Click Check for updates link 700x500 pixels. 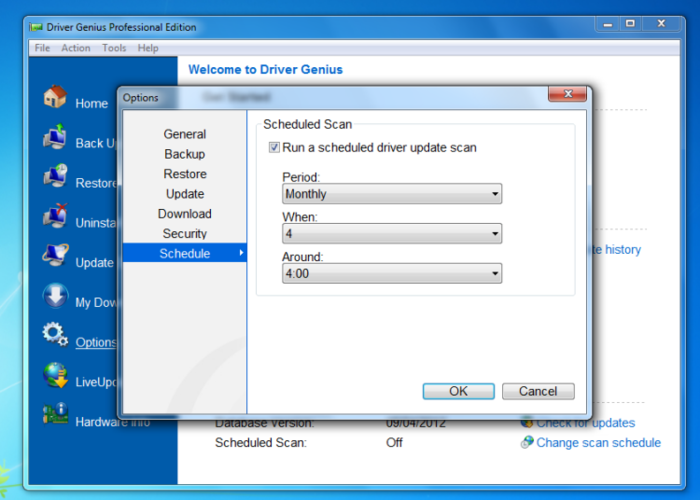click(x=585, y=422)
